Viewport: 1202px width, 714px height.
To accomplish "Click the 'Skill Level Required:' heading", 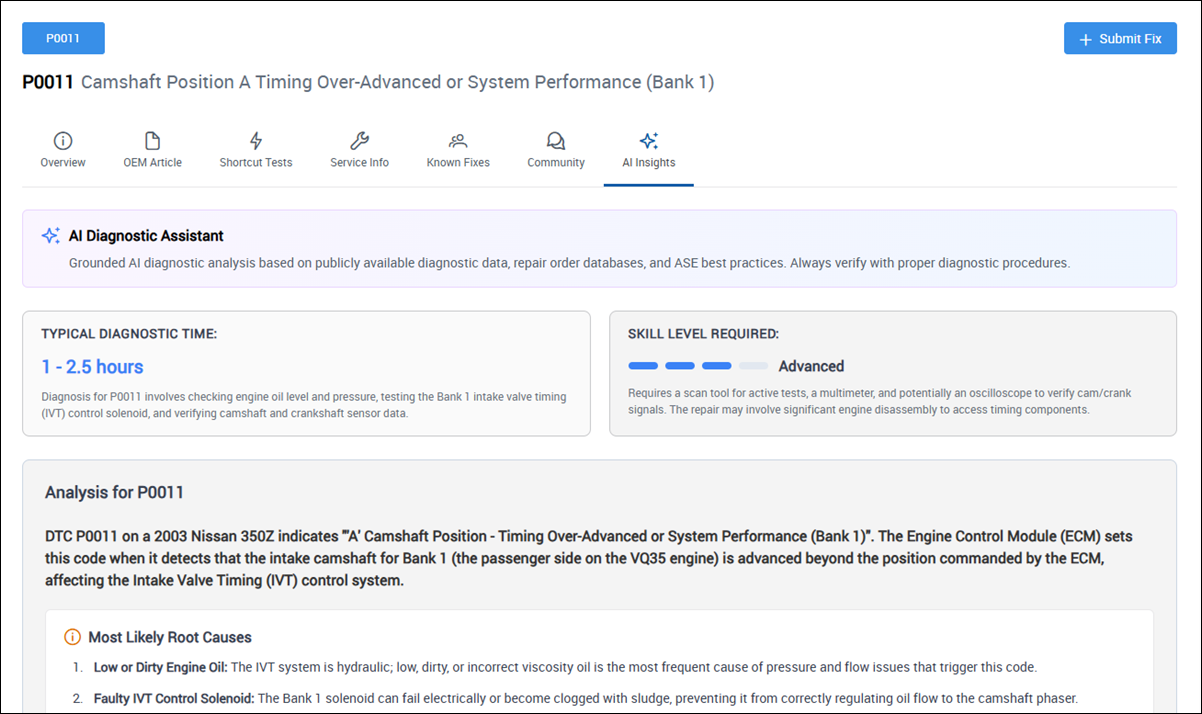I will coord(703,334).
